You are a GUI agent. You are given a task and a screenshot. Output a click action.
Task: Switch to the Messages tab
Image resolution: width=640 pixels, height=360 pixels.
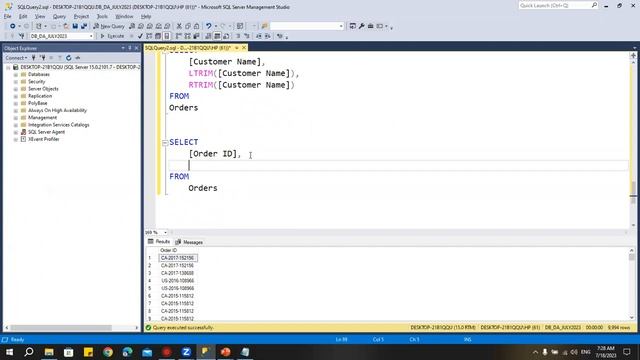189,242
